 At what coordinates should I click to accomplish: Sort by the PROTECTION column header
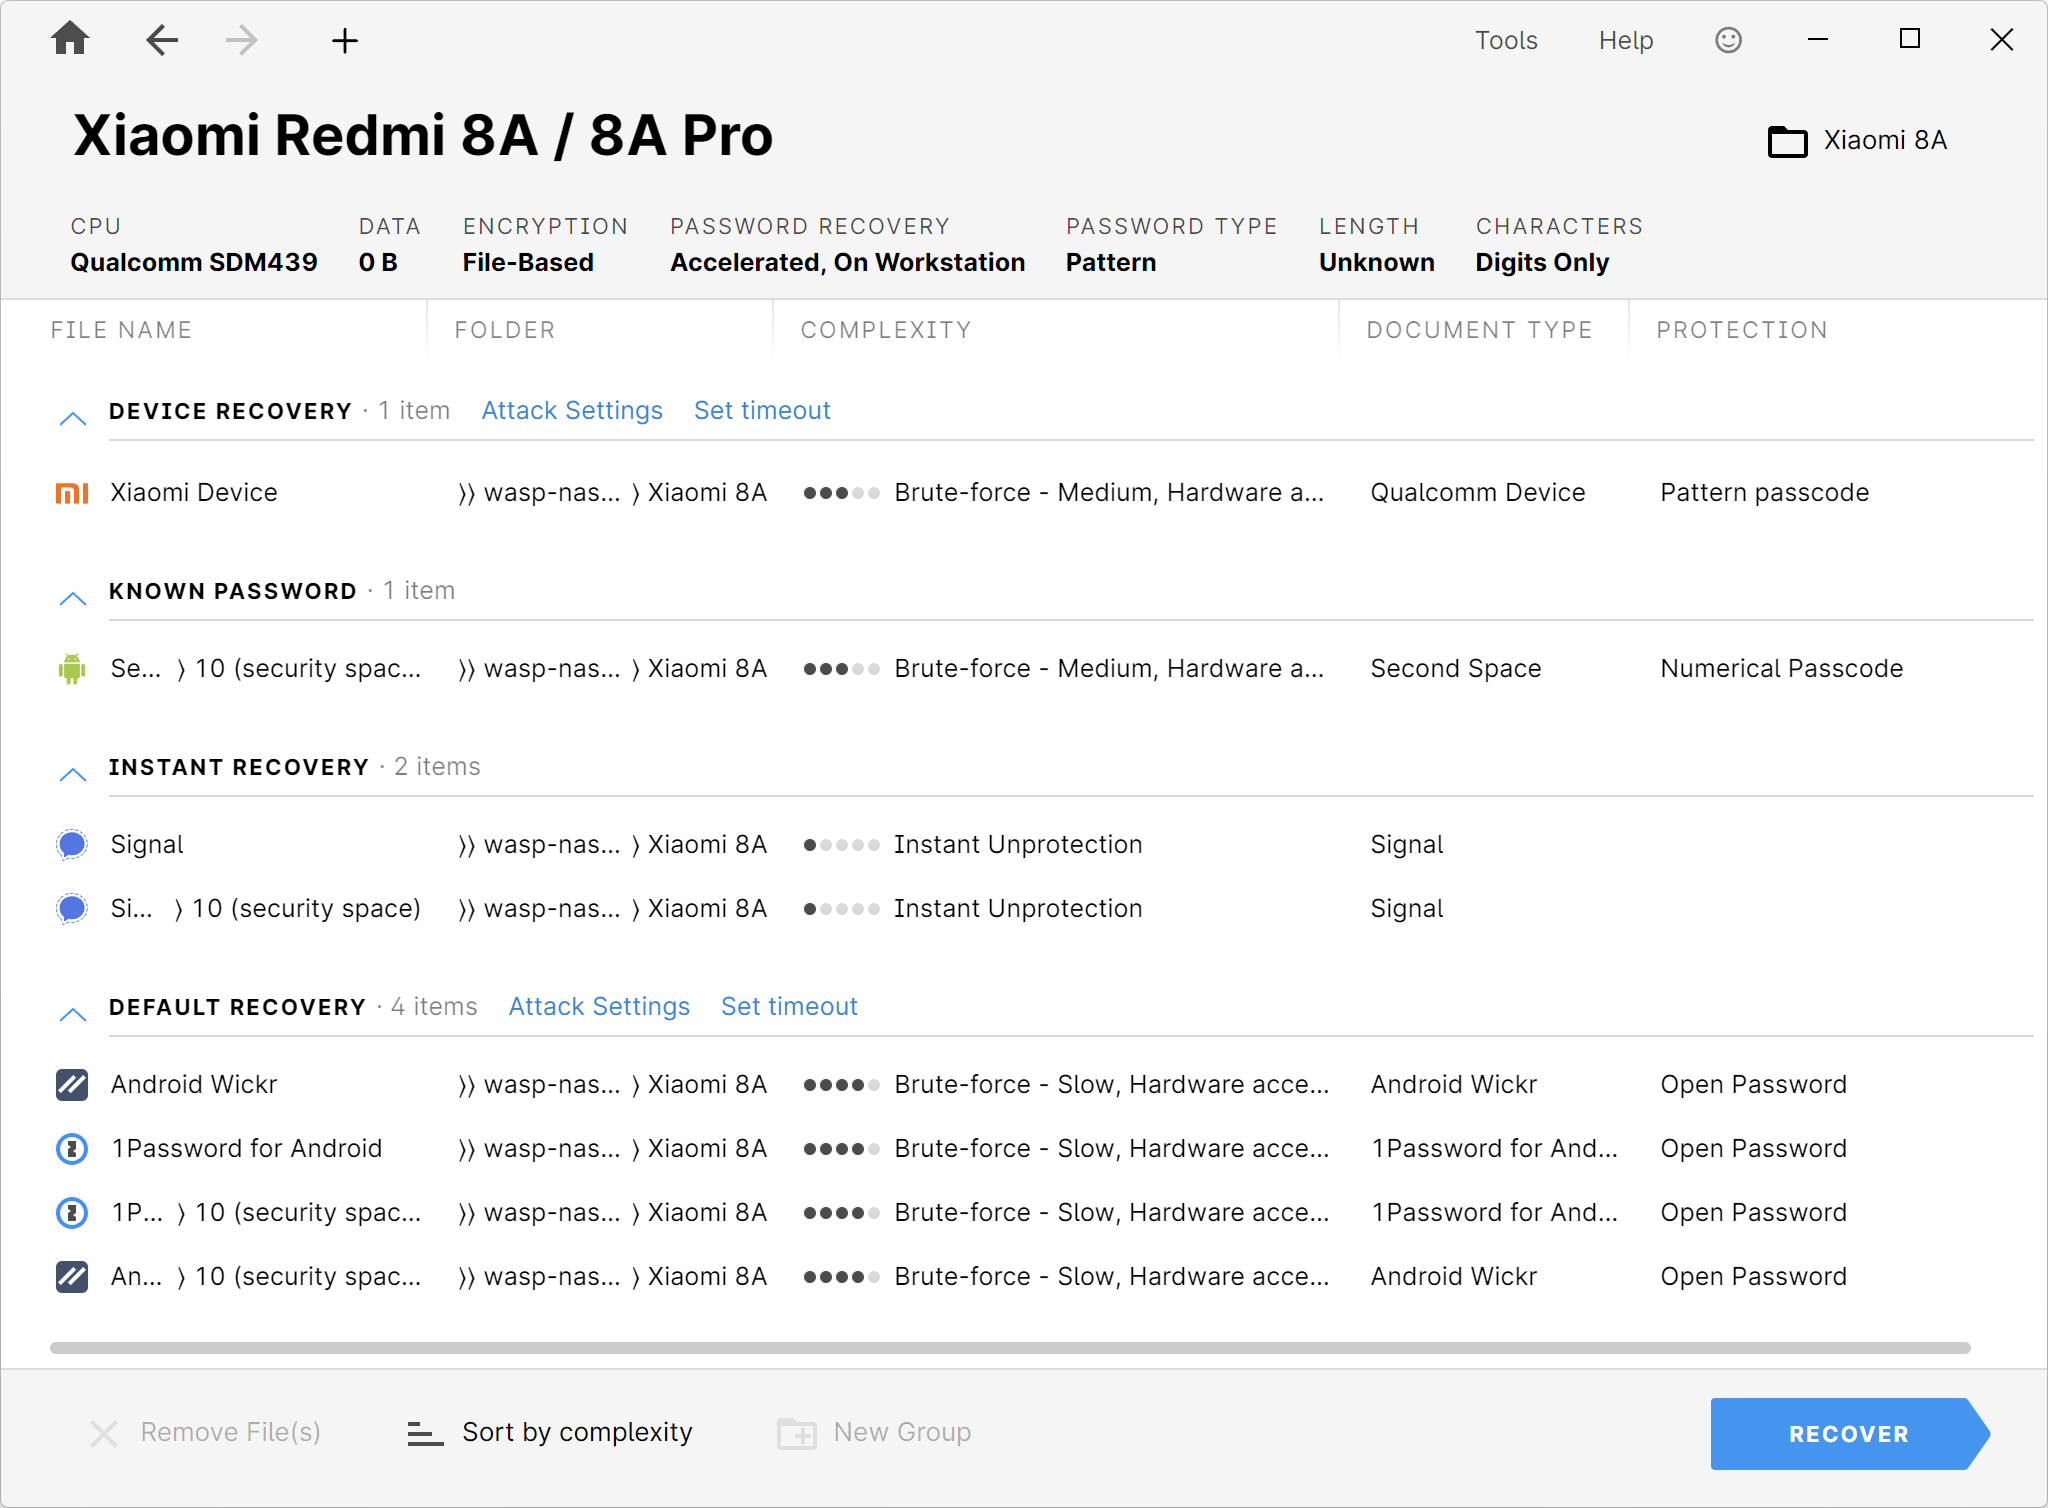coord(1741,330)
